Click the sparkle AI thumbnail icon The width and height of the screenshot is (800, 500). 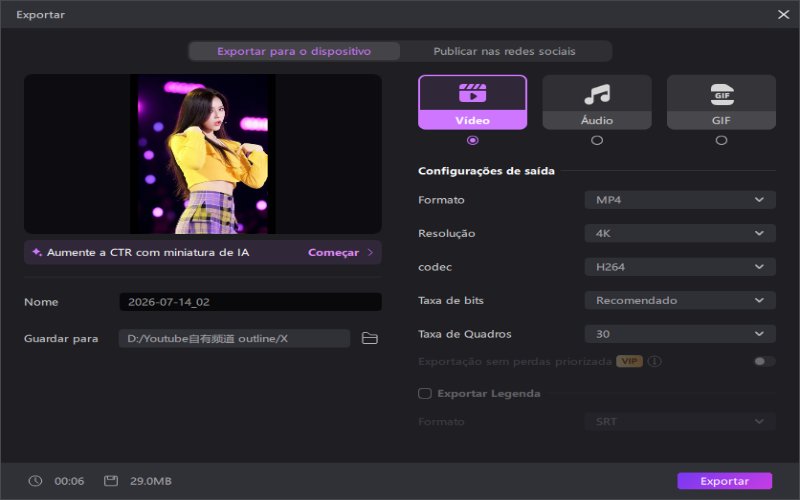pos(37,252)
